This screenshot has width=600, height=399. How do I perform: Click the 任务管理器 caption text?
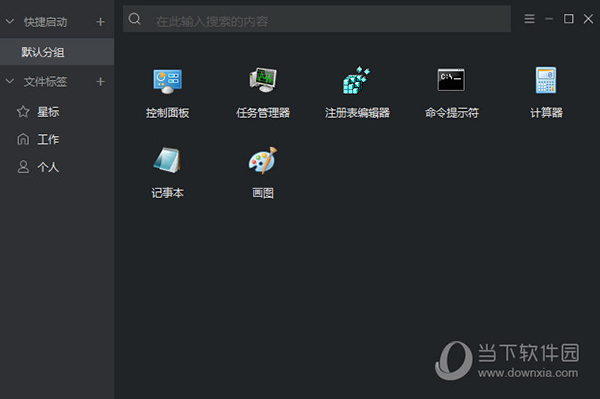263,113
